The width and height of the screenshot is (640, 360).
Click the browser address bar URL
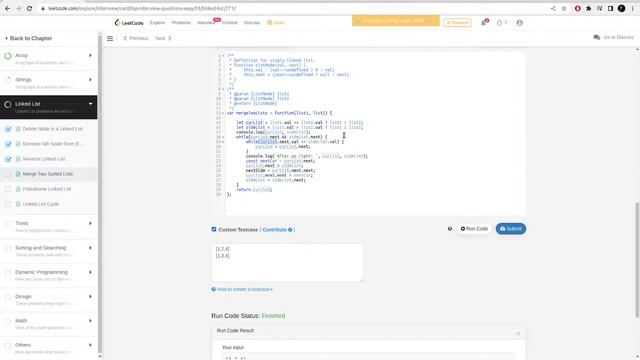[x=142, y=8]
